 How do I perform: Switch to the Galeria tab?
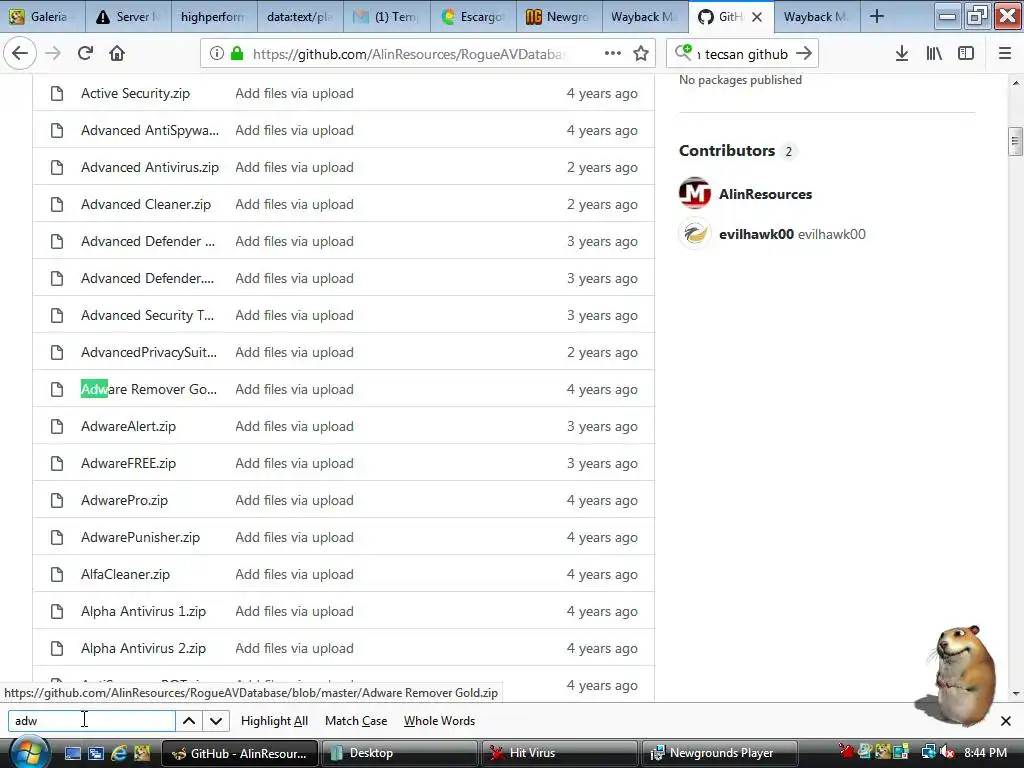tap(42, 16)
